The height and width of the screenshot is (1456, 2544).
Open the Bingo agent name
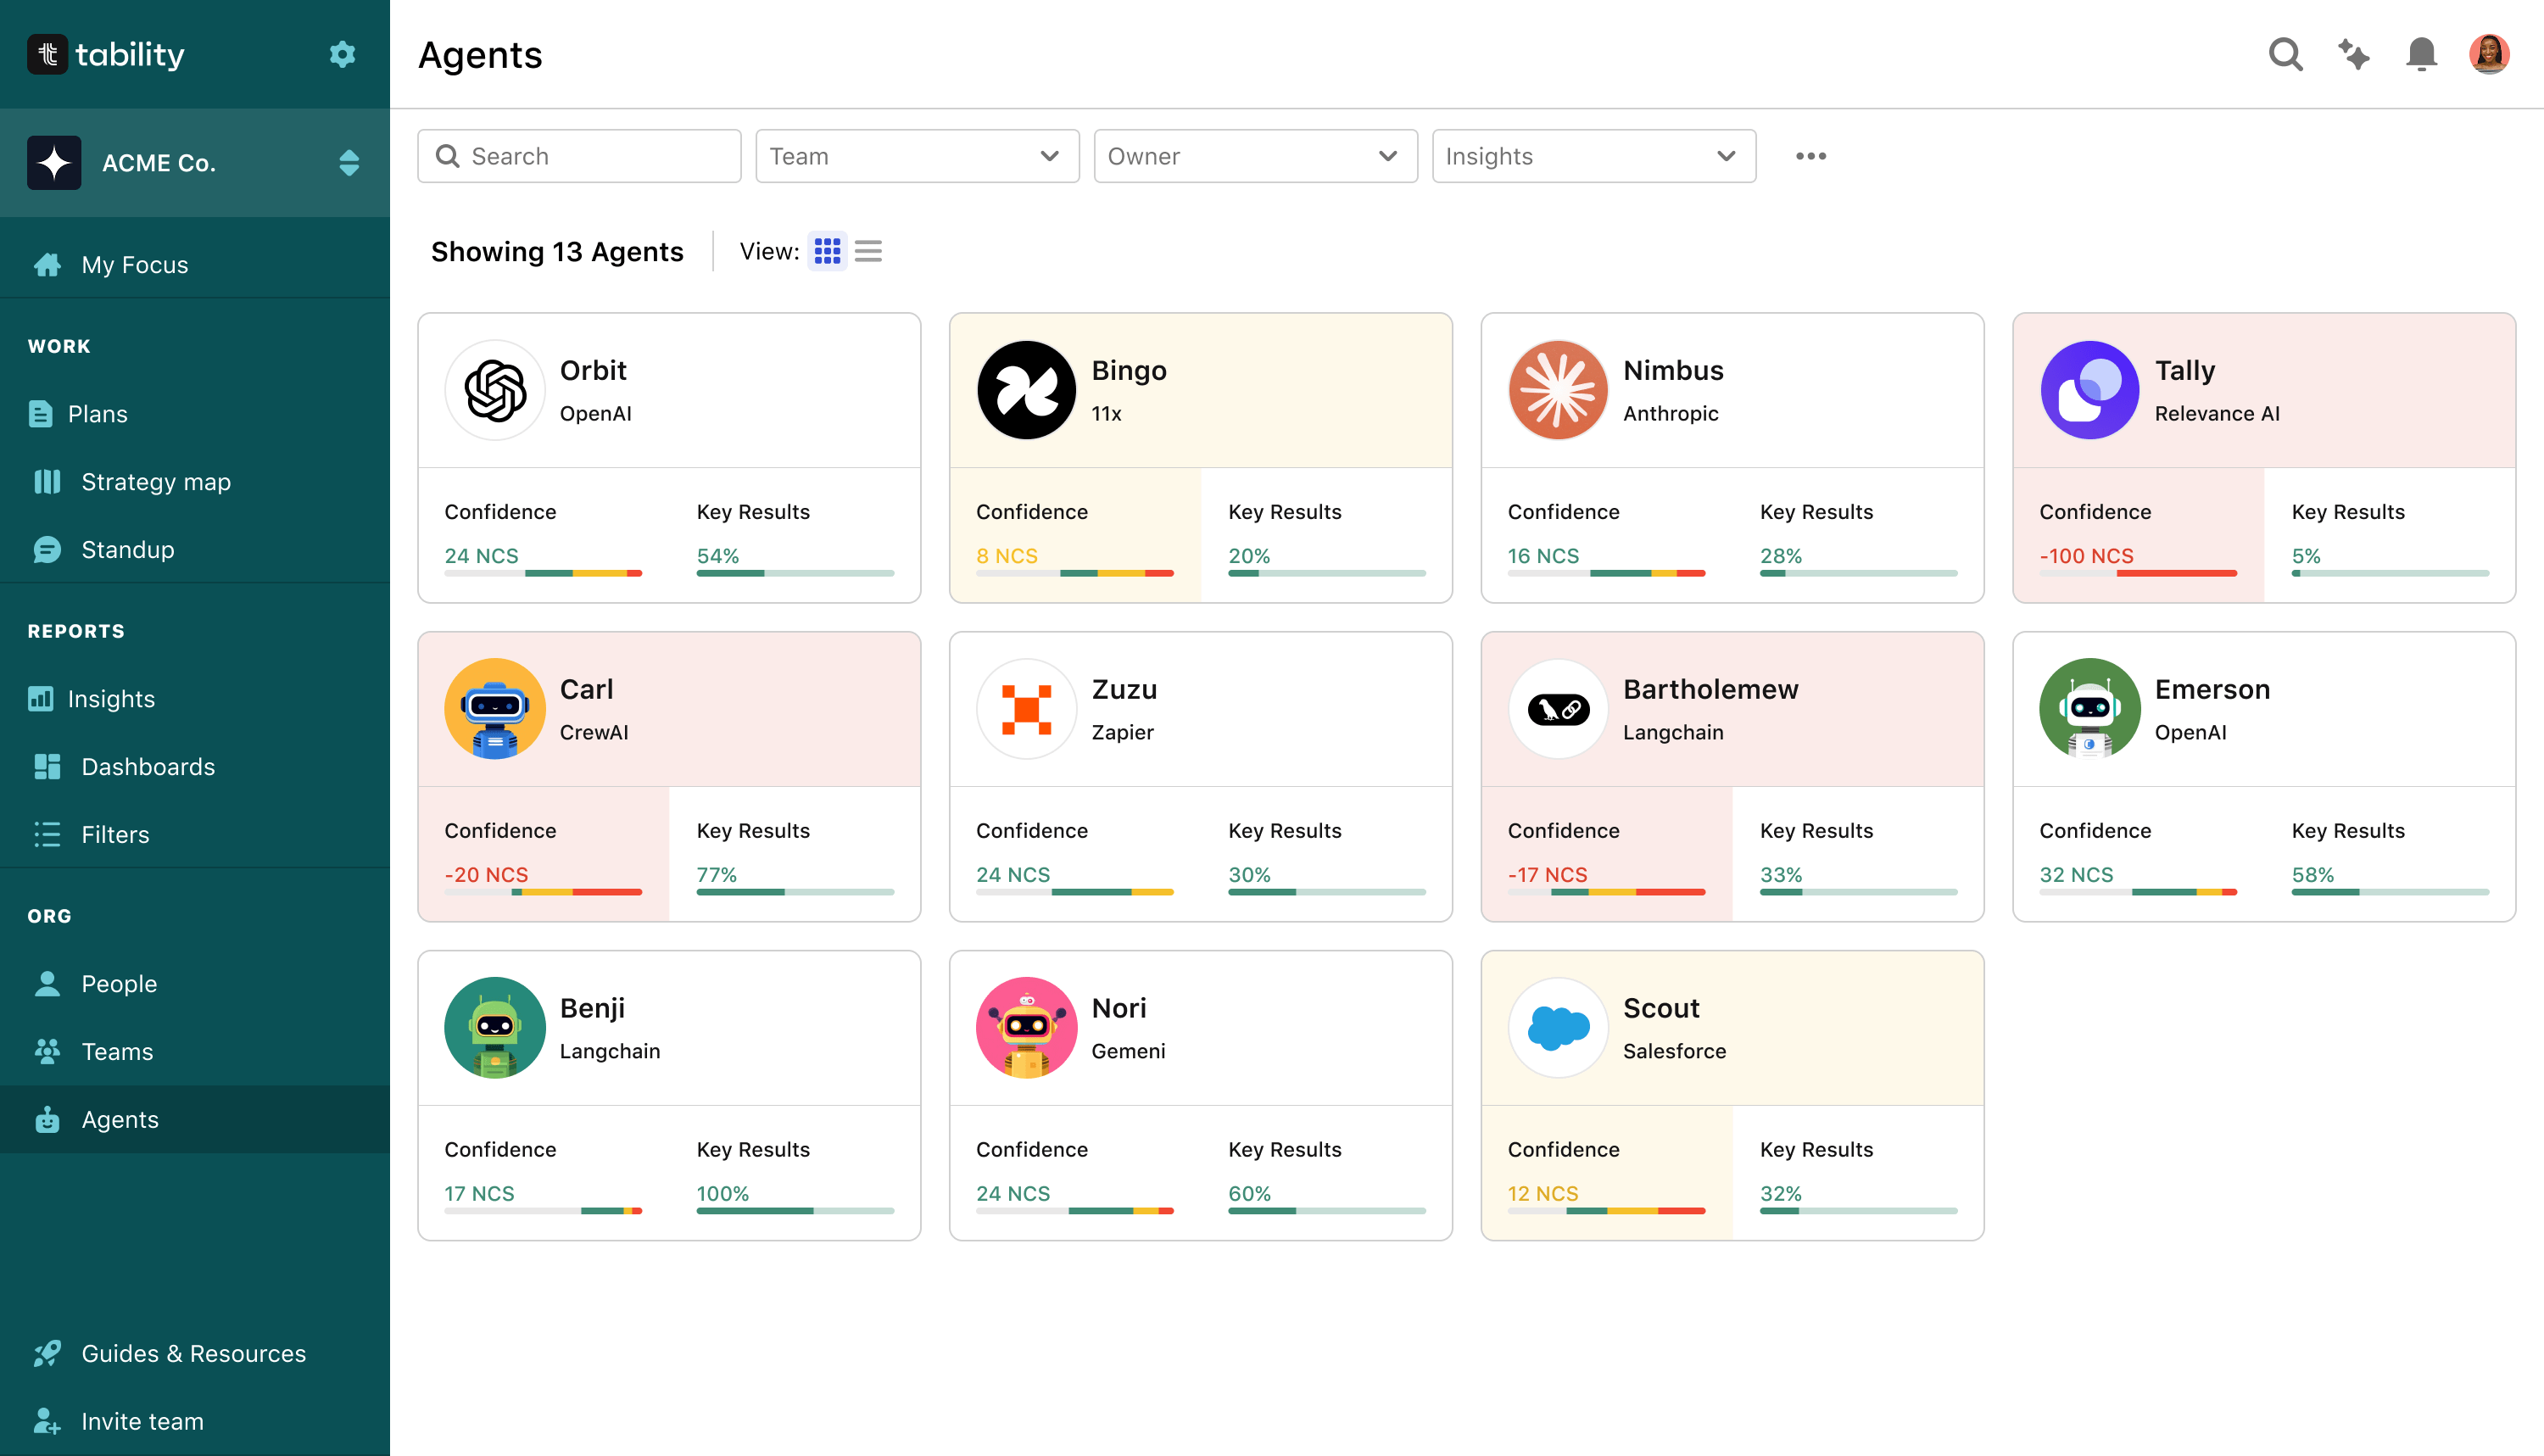(x=1129, y=370)
